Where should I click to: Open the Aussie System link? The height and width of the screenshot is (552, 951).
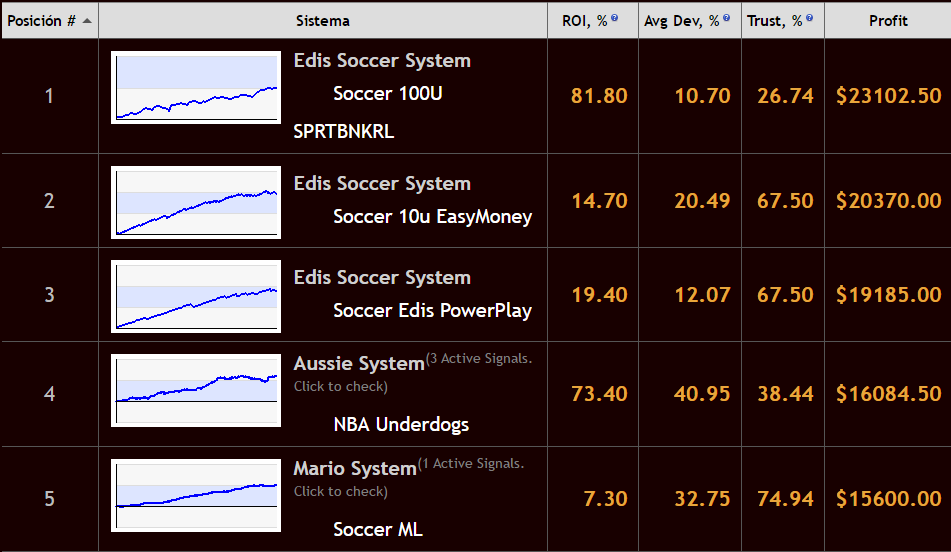point(359,363)
